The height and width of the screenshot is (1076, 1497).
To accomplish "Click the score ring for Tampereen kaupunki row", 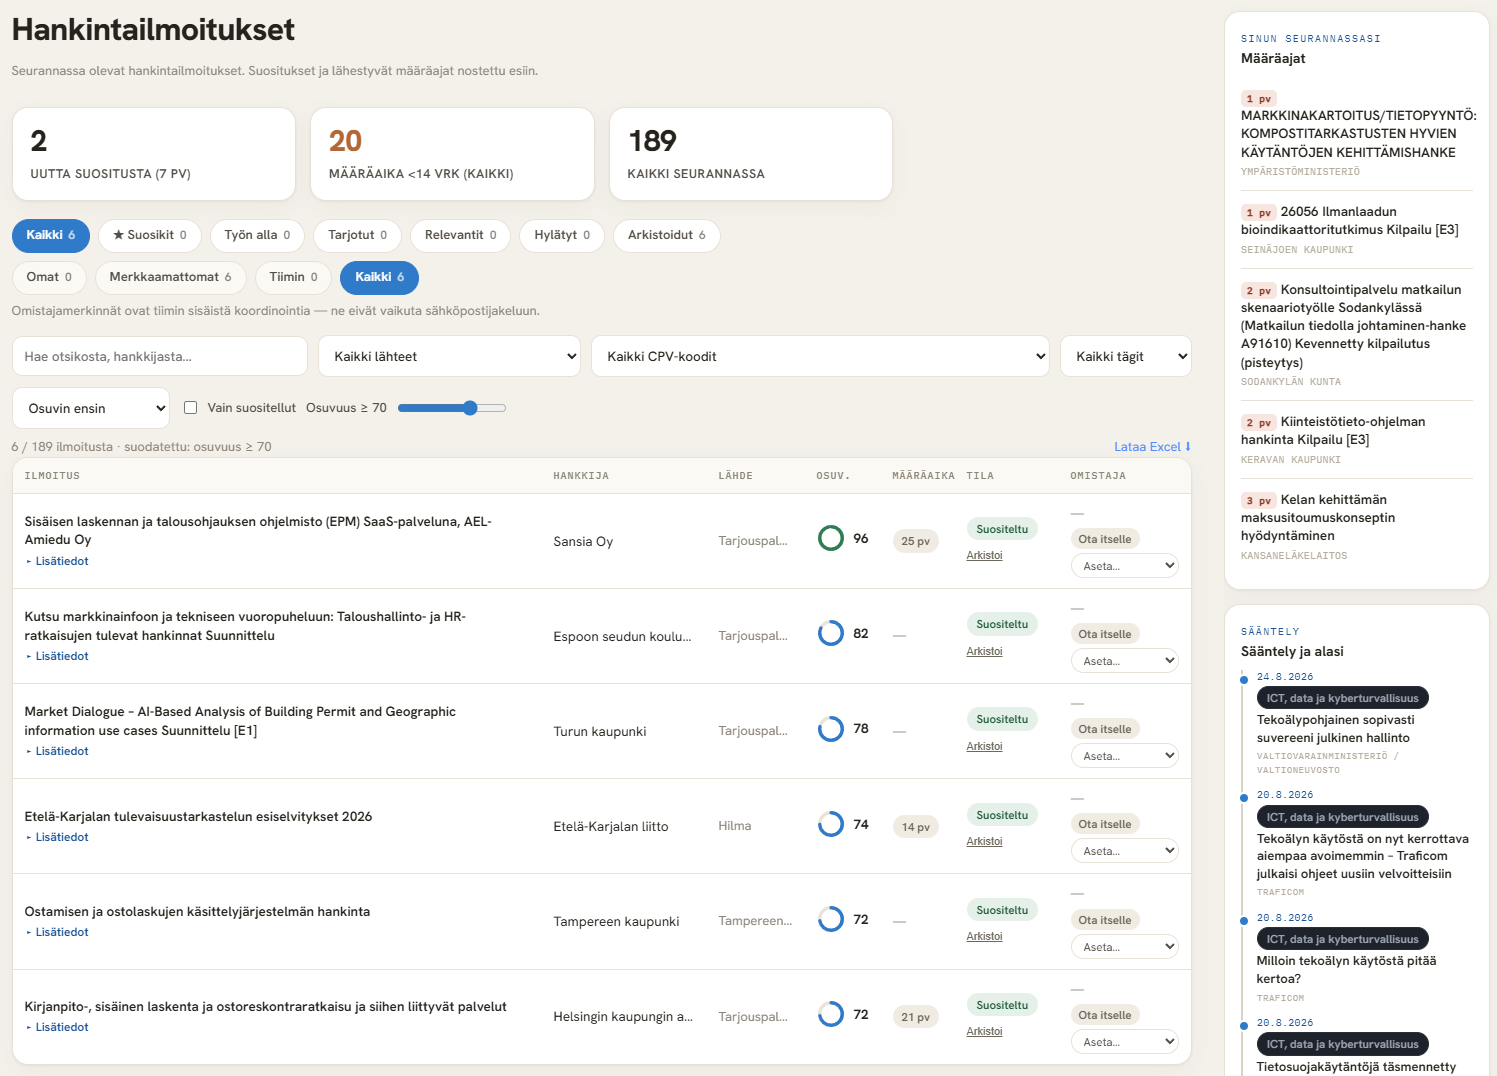I will coord(831,919).
